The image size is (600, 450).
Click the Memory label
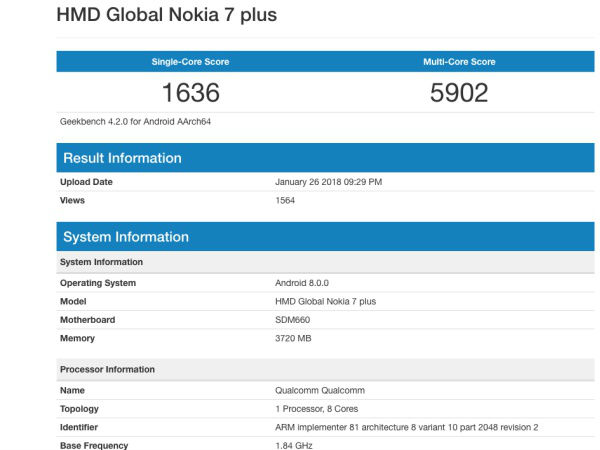77,338
